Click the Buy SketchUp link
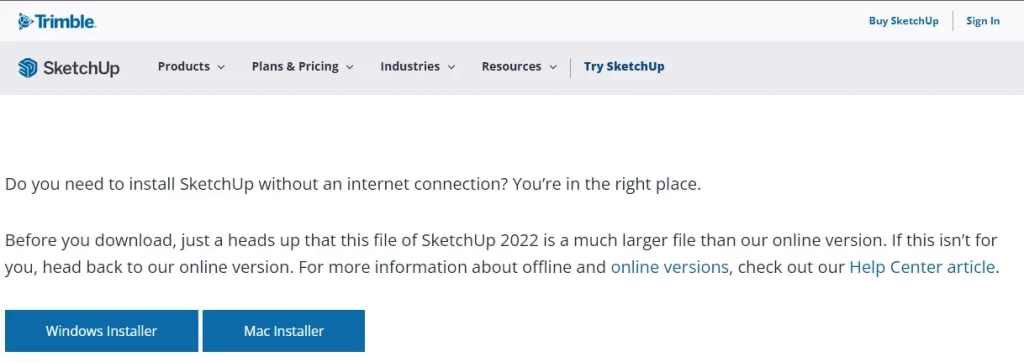 903,21
